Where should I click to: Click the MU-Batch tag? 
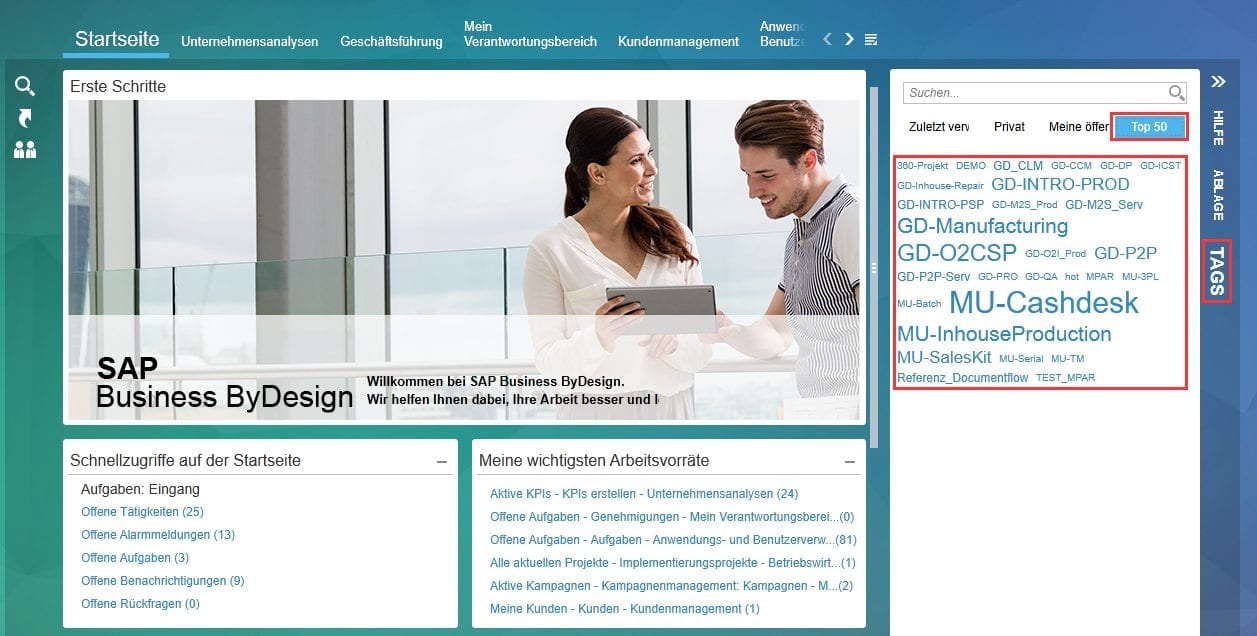click(x=919, y=304)
